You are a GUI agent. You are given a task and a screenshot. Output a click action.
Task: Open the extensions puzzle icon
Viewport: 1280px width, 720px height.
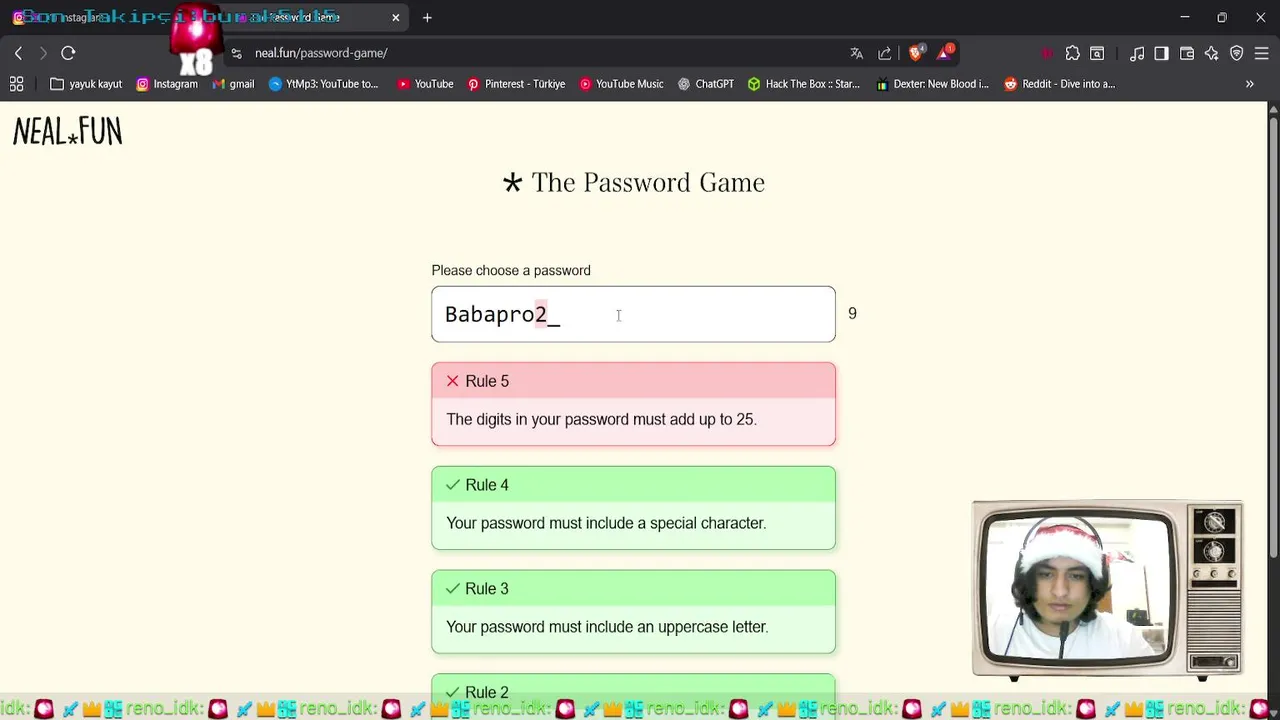click(1072, 53)
